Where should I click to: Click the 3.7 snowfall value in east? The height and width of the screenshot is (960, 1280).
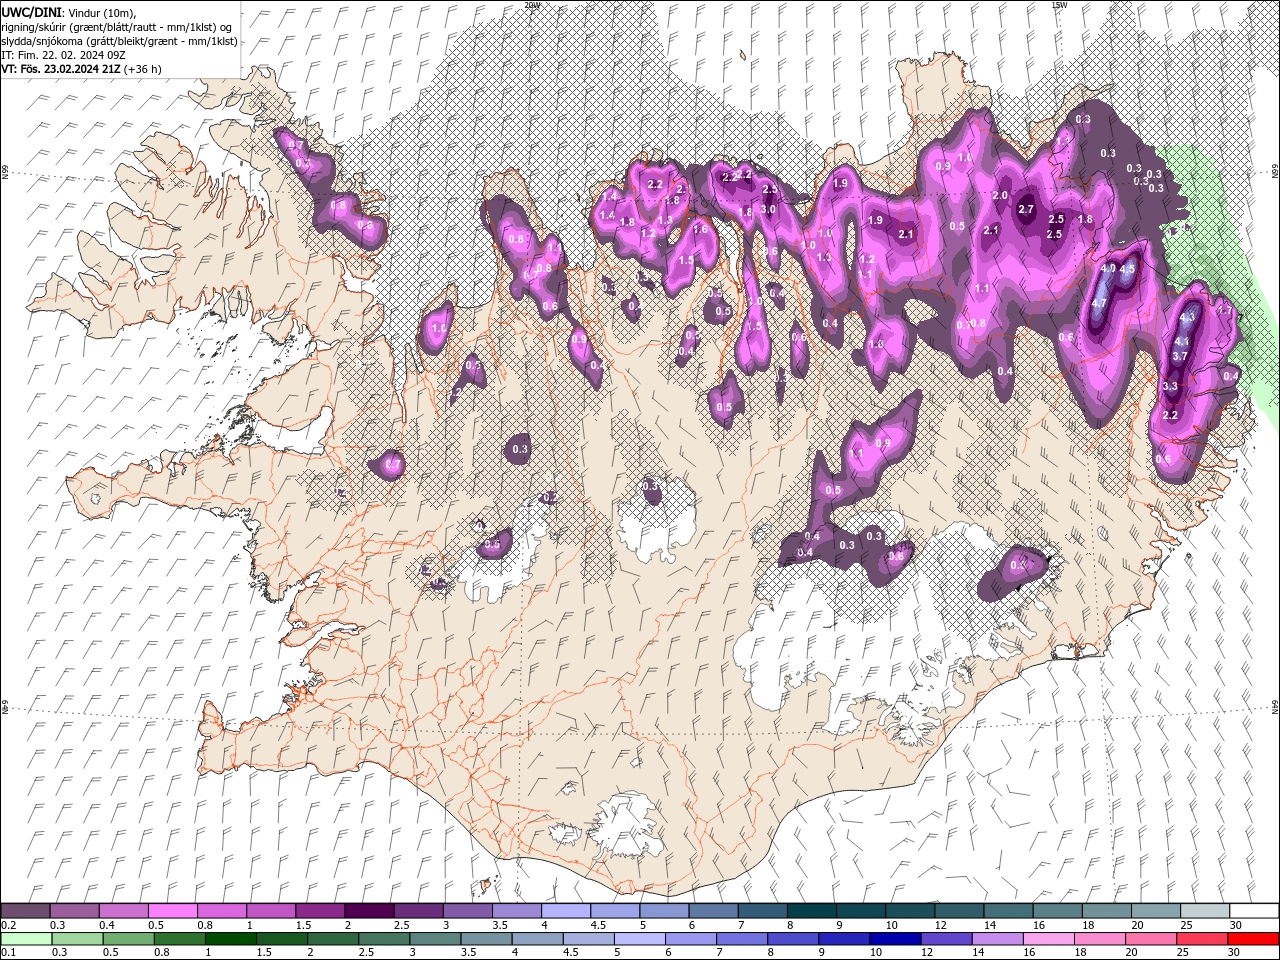(1179, 356)
